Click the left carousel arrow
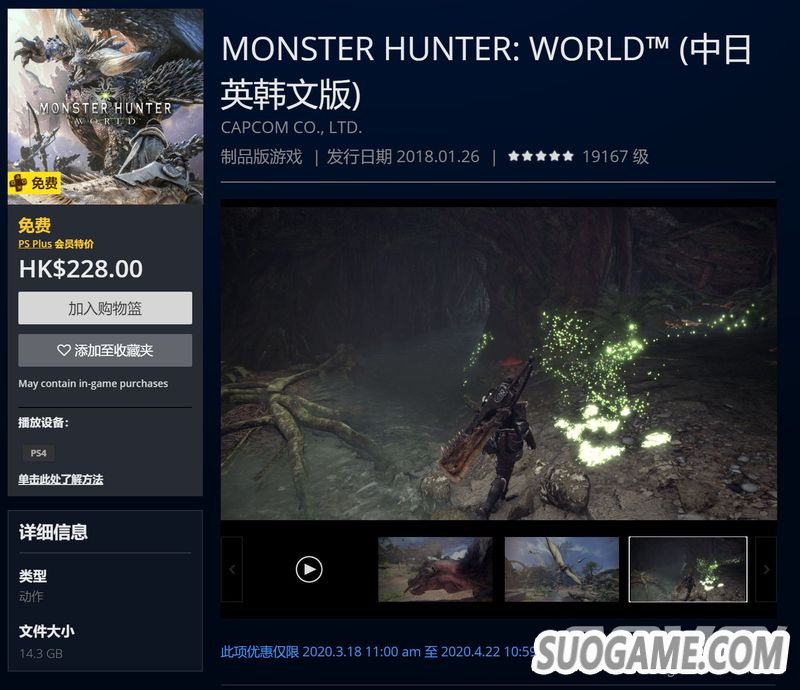 [232, 569]
